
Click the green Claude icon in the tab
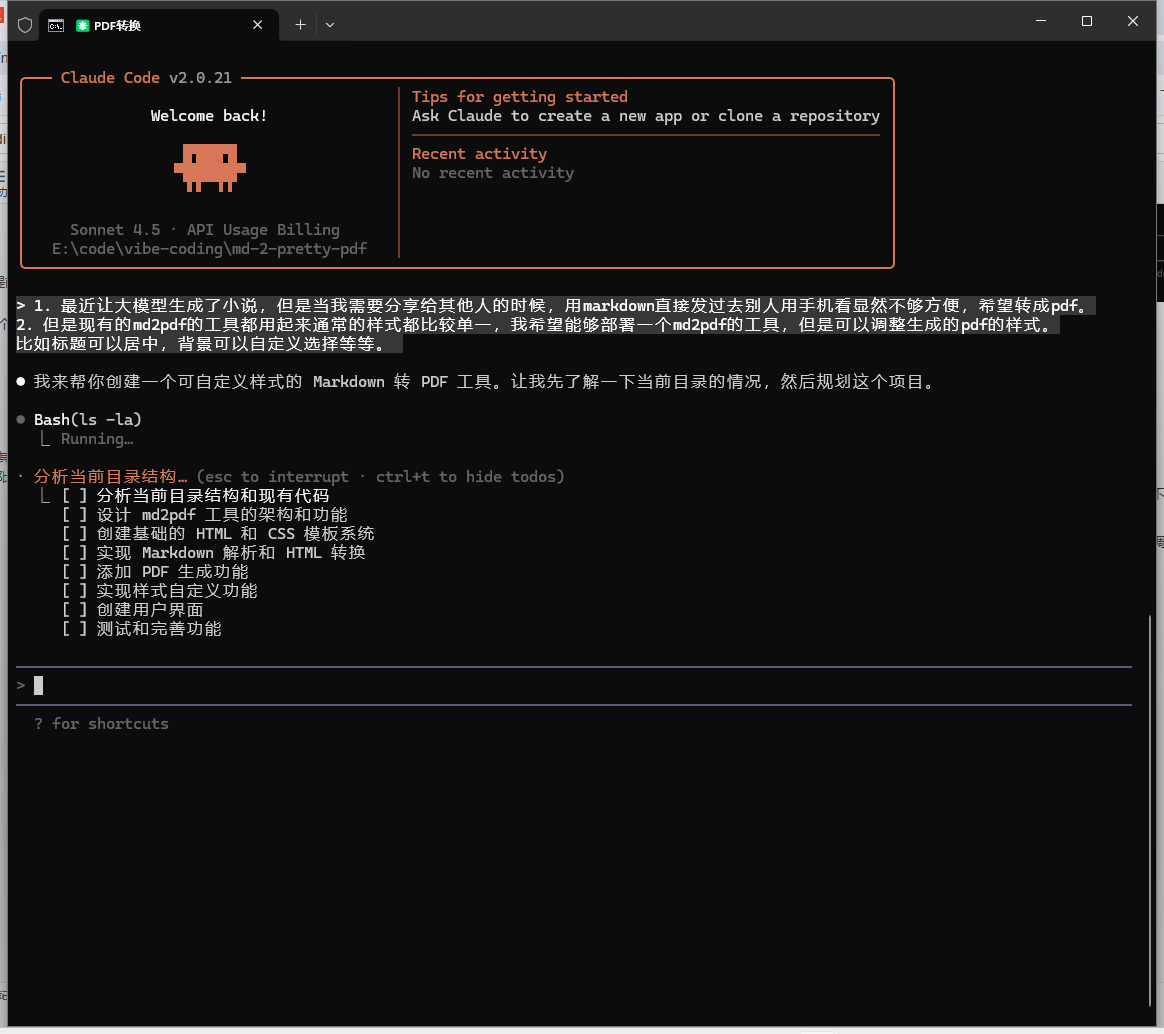coord(82,25)
